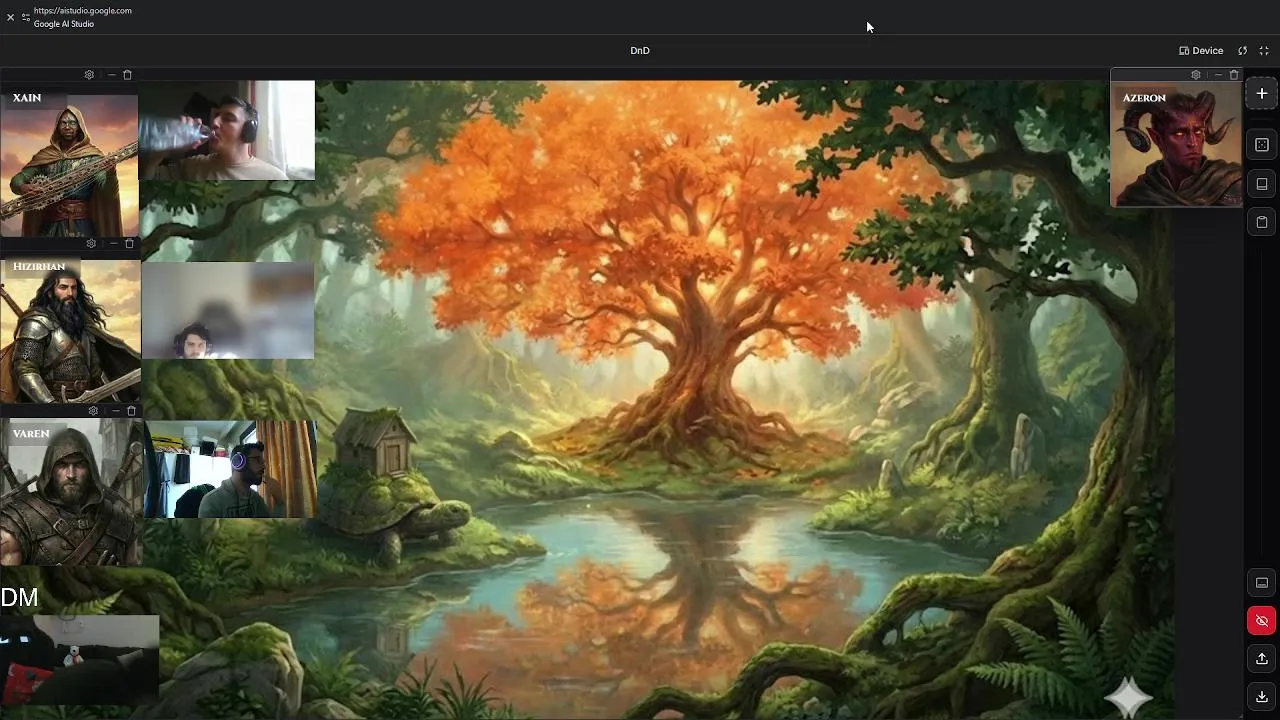This screenshot has width=1280, height=720.
Task: Delete the Azeron character card
Action: 1234,75
